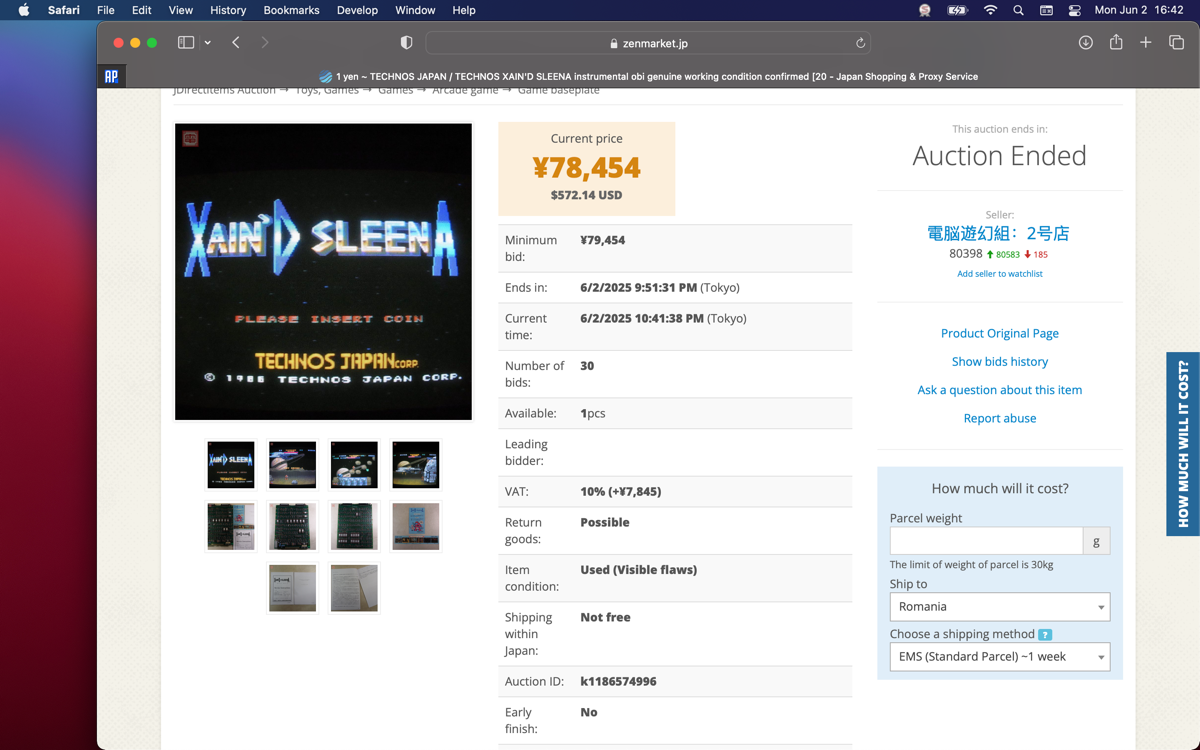Click the item condition Used (Visible flaws)
The image size is (1200, 750).
(x=639, y=570)
